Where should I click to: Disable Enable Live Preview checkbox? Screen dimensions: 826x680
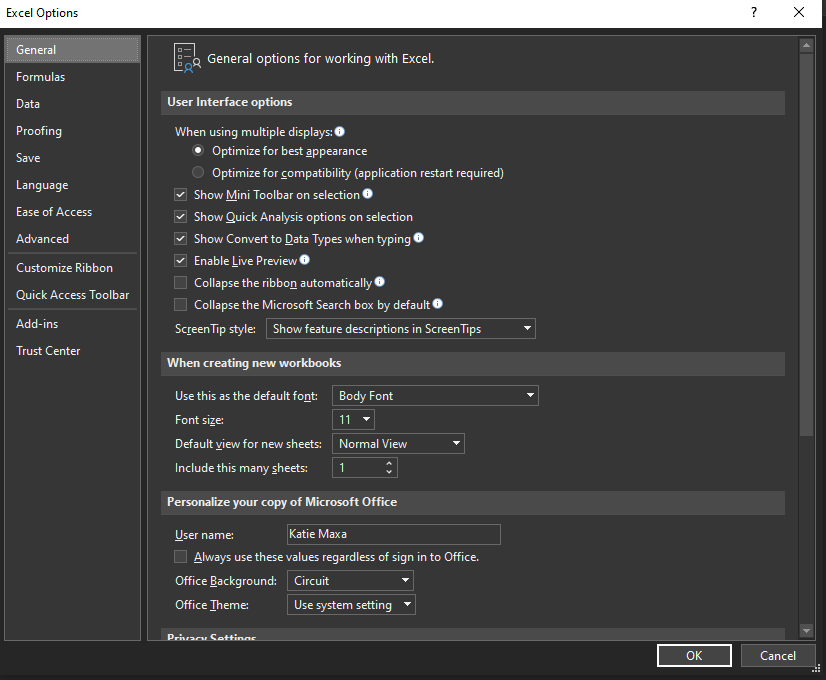coord(181,261)
